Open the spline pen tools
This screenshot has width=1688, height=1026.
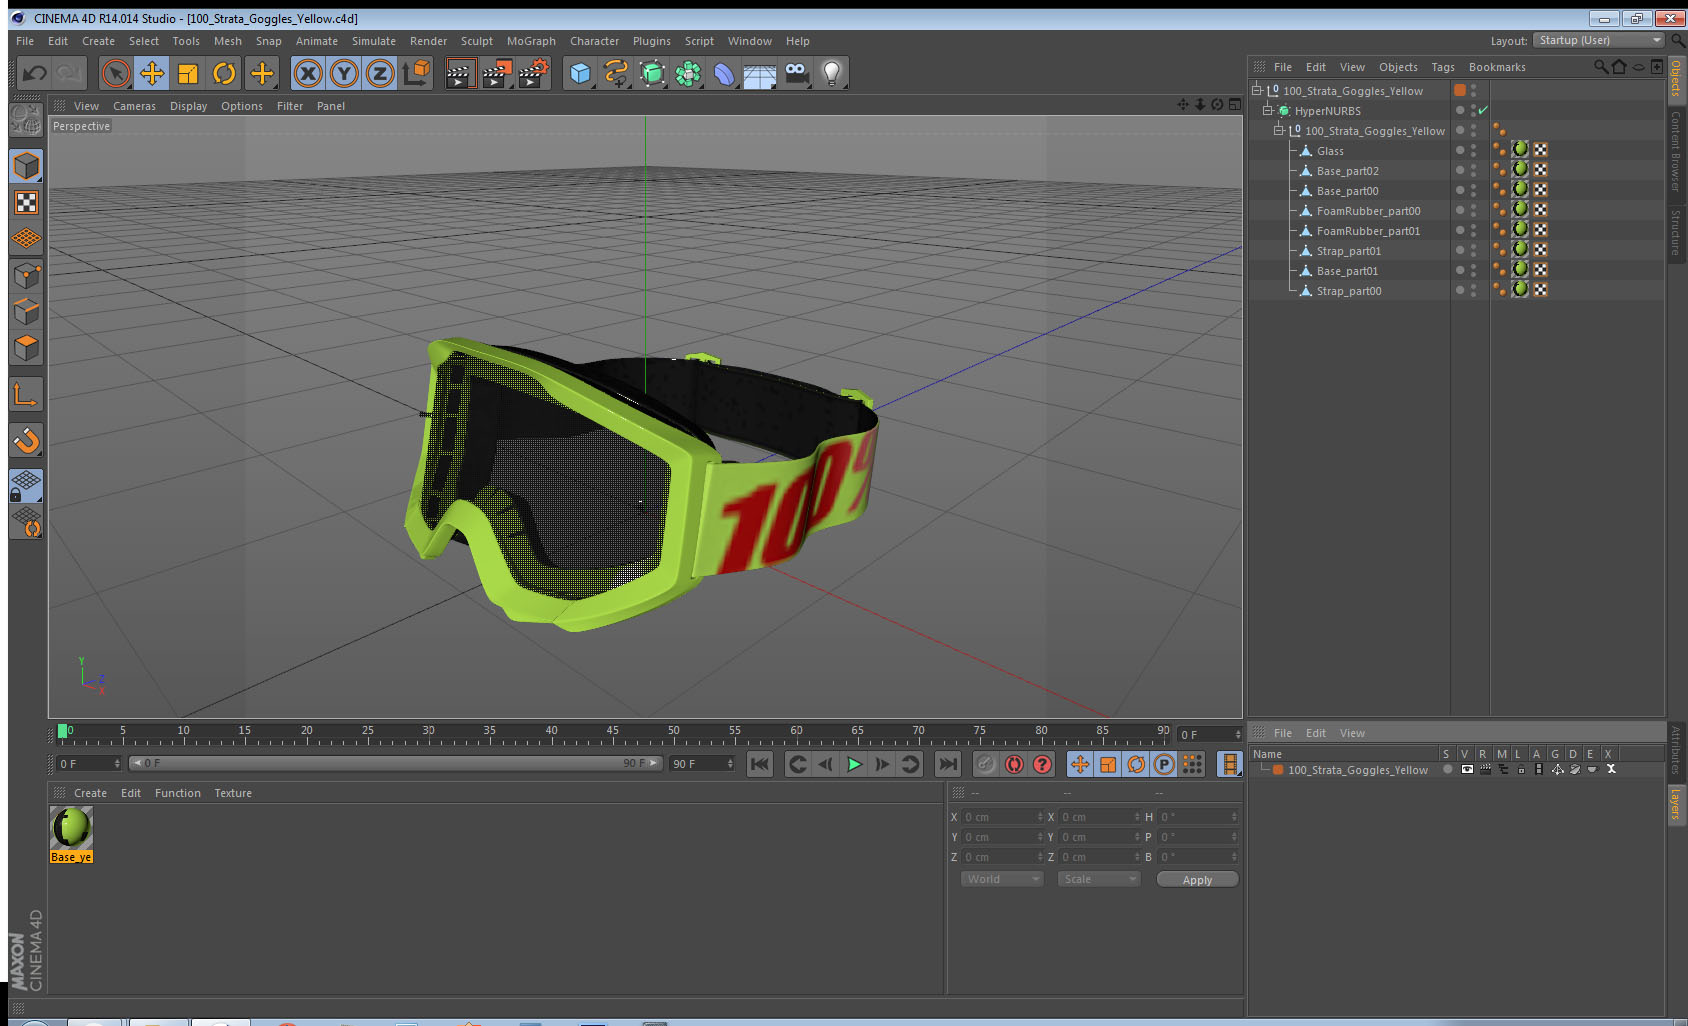pyautogui.click(x=616, y=73)
